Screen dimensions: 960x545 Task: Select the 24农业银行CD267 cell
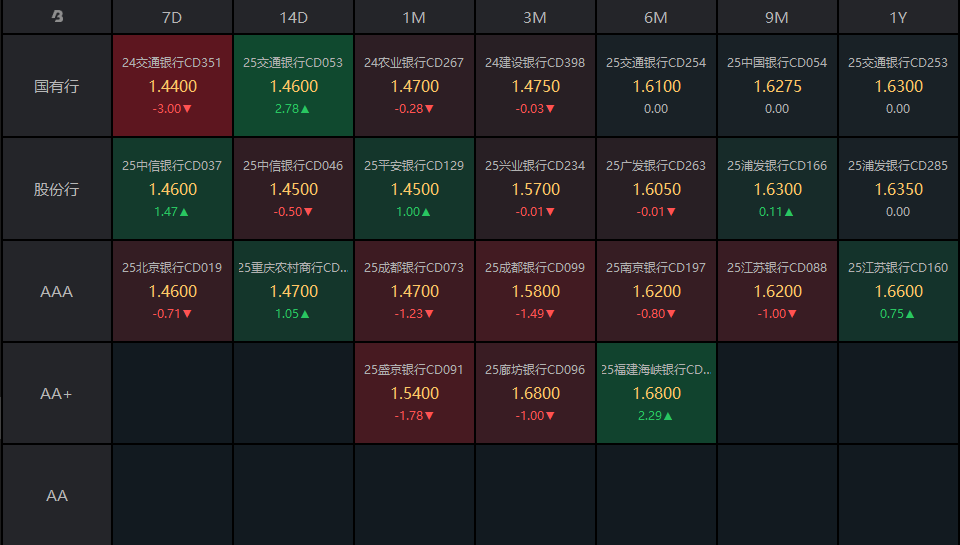tap(414, 86)
